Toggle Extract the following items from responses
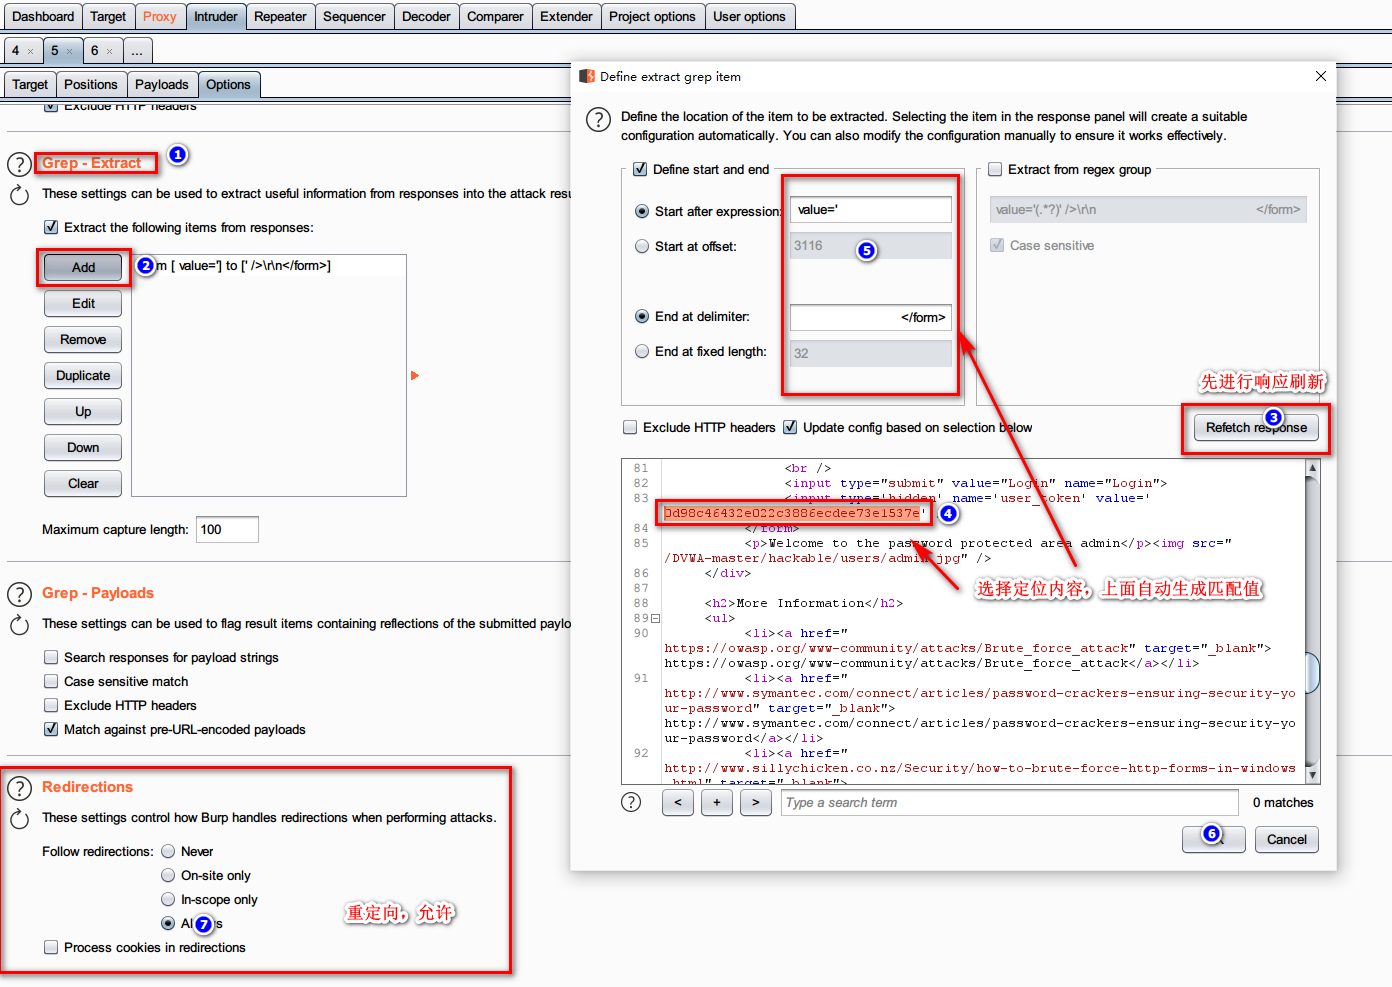 point(51,227)
